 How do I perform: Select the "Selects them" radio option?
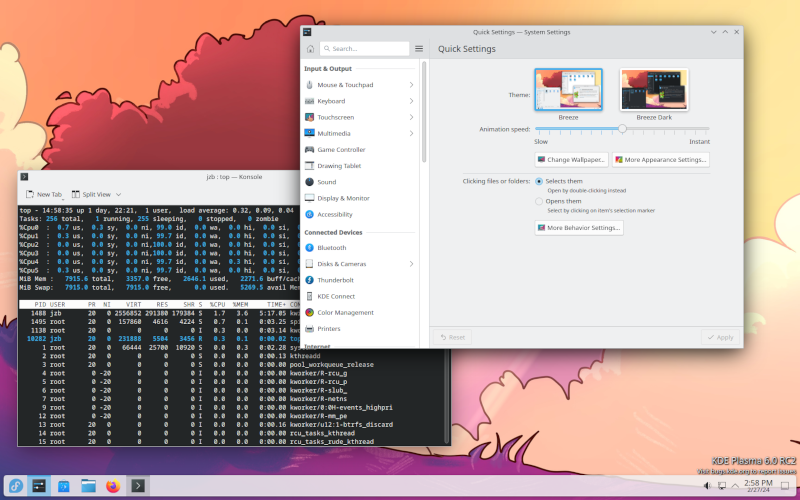pyautogui.click(x=540, y=181)
